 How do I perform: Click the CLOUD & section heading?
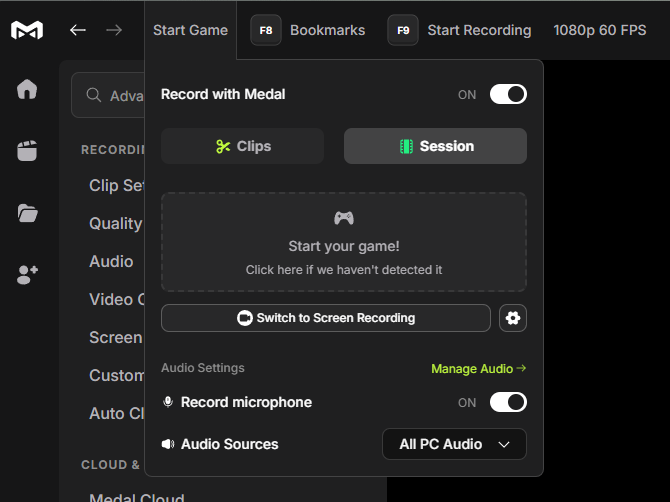click(x=110, y=465)
